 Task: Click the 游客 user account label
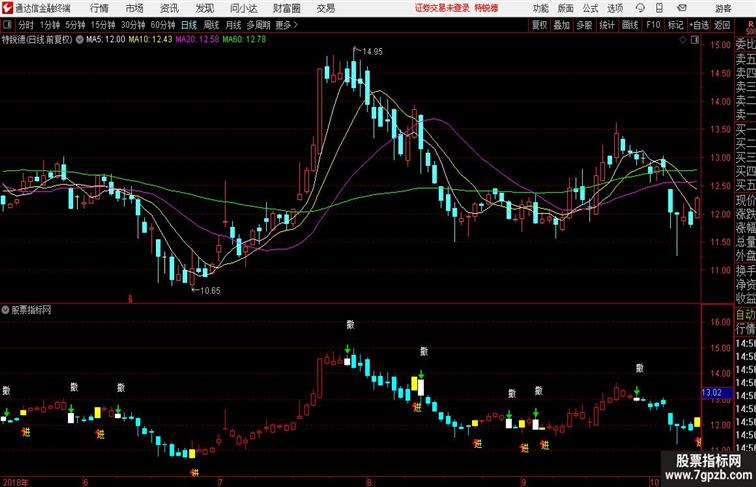(x=723, y=8)
